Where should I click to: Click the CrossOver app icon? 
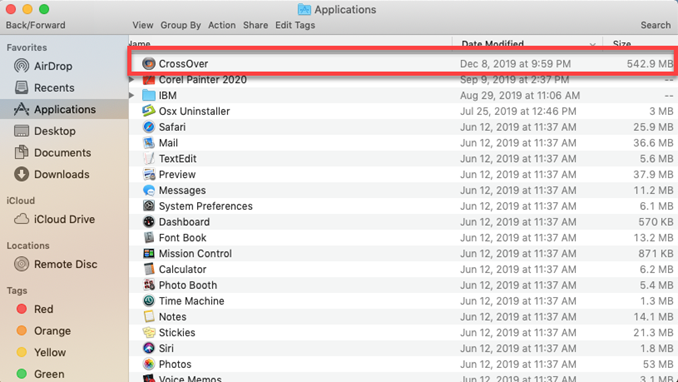pos(149,64)
